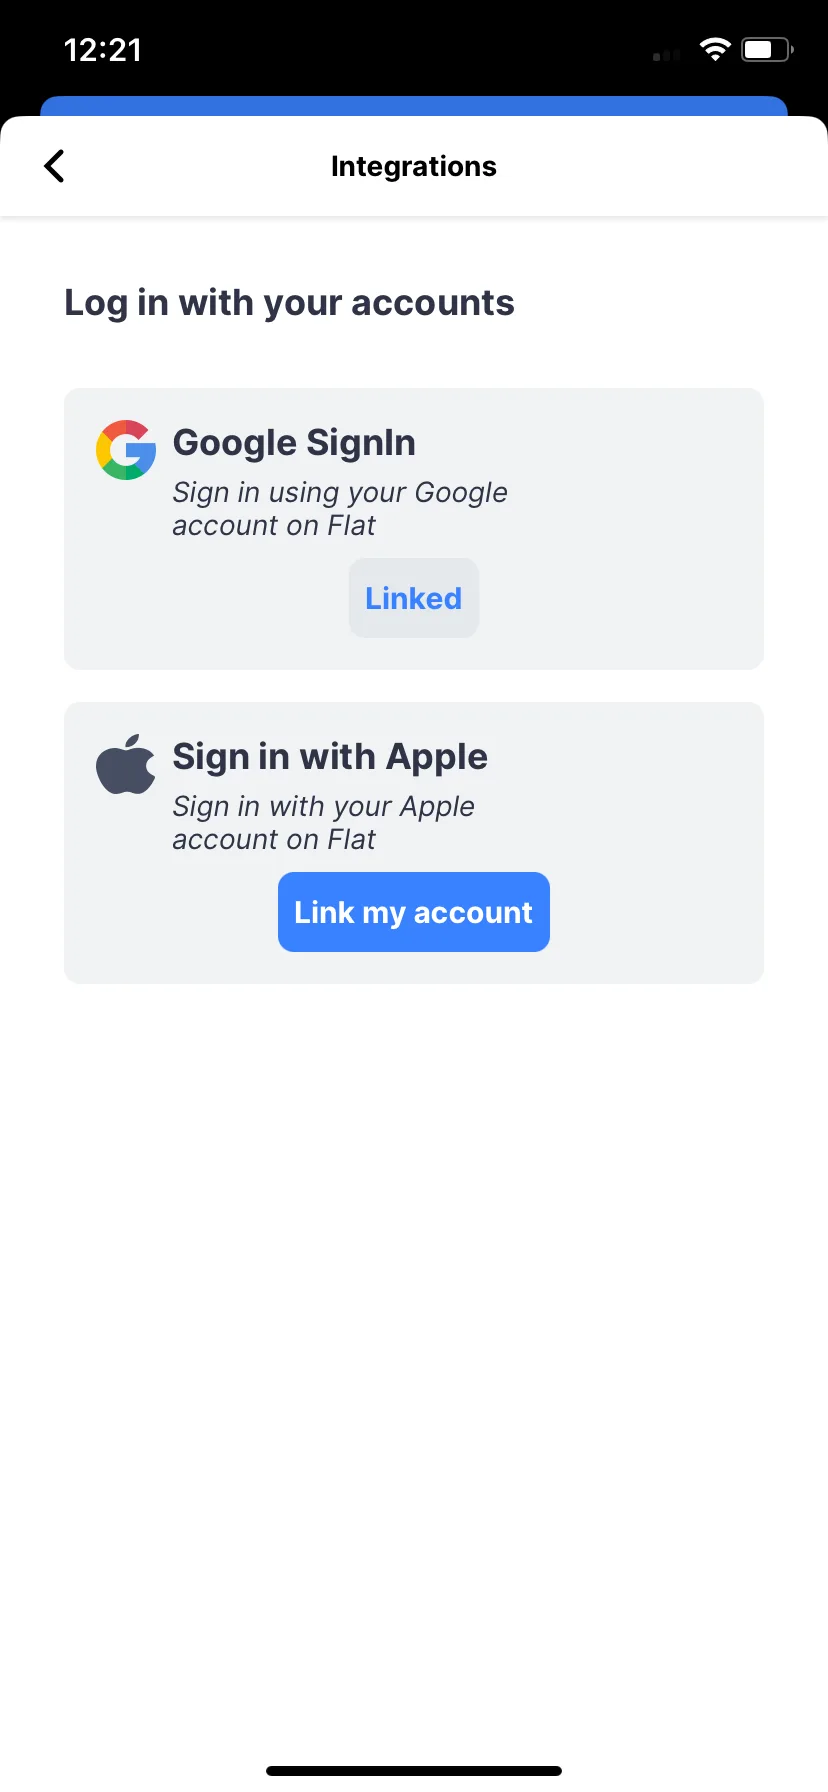828x1792 pixels.
Task: Tap the home indicator bar at bottom
Action: click(414, 1771)
